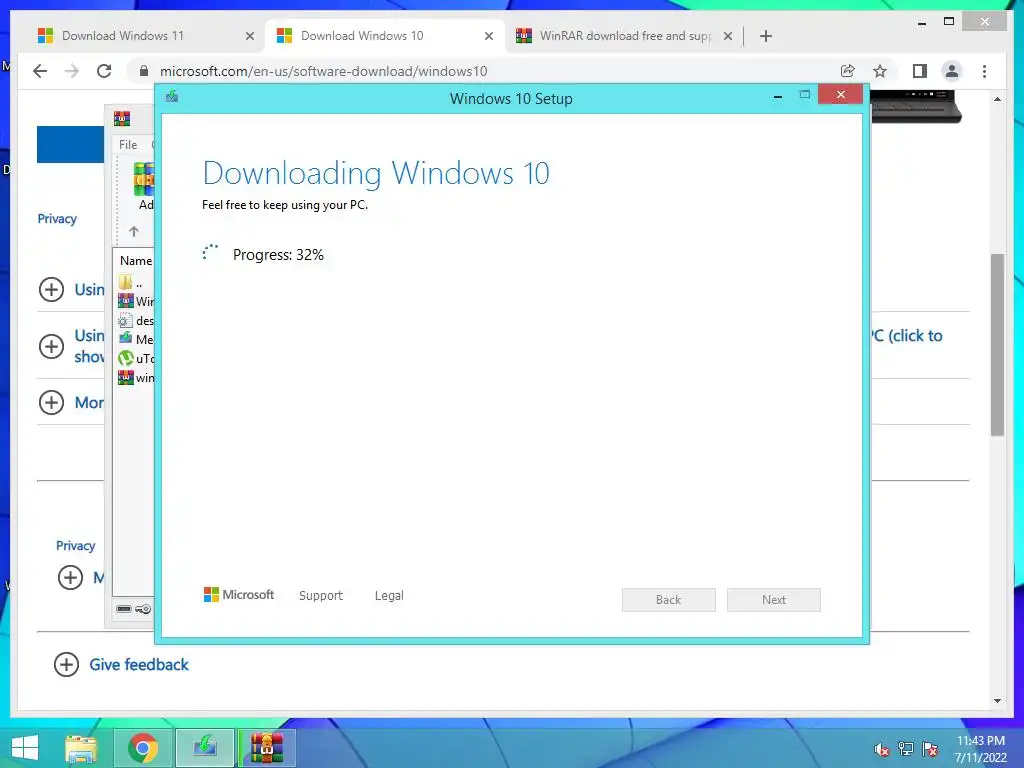Click the webpage vertical scrollbar thumb
1024x768 pixels.
[x=997, y=344]
